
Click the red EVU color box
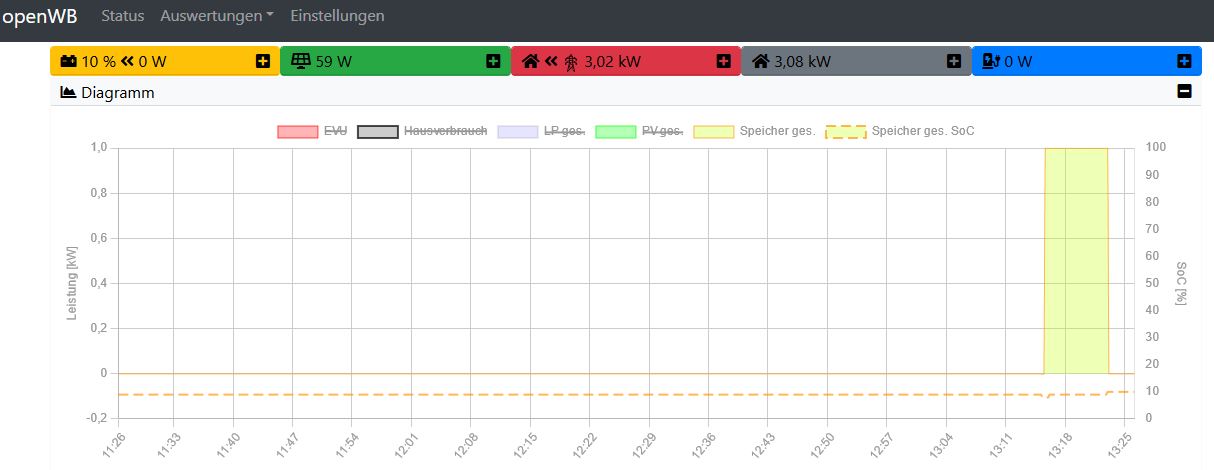coord(298,132)
